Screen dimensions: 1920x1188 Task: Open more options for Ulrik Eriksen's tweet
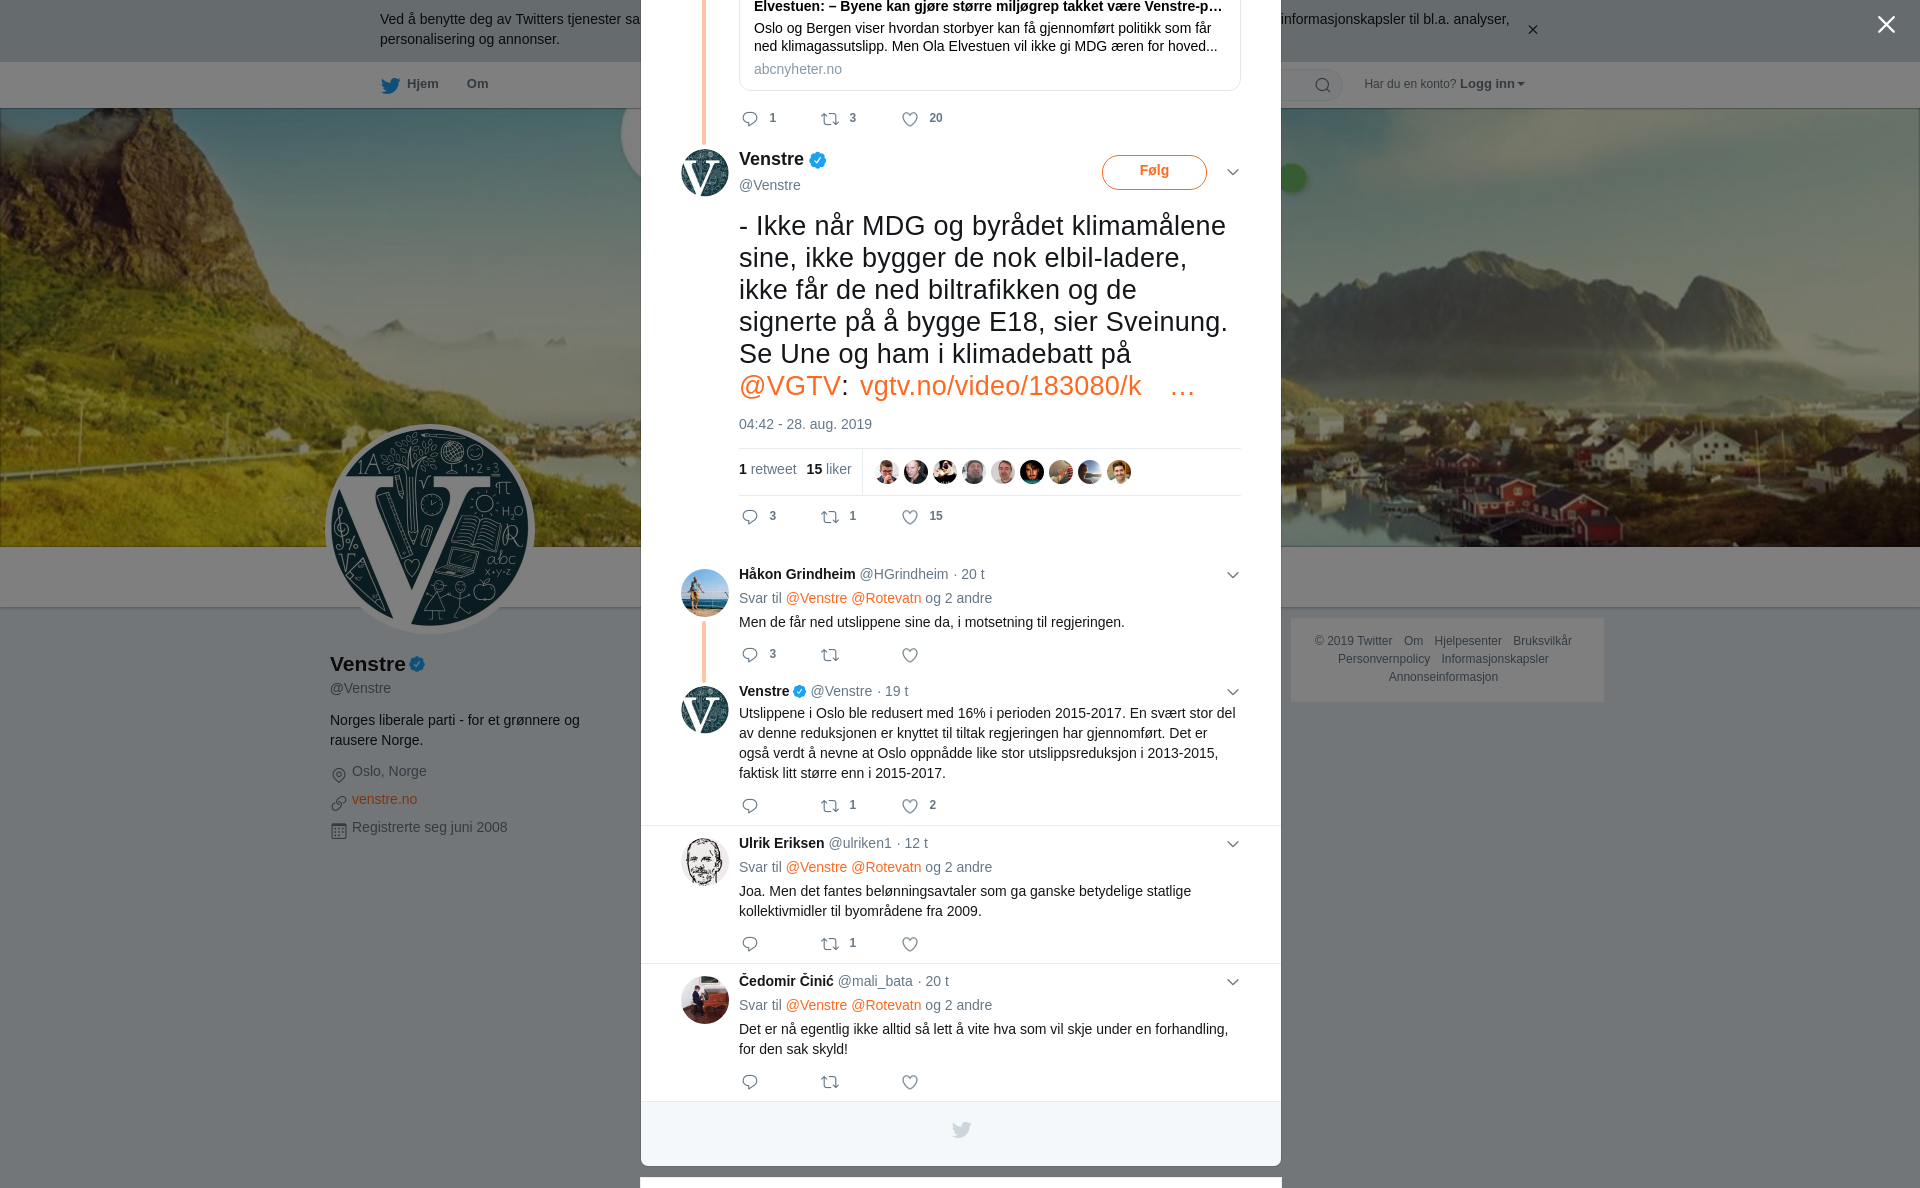1233,844
